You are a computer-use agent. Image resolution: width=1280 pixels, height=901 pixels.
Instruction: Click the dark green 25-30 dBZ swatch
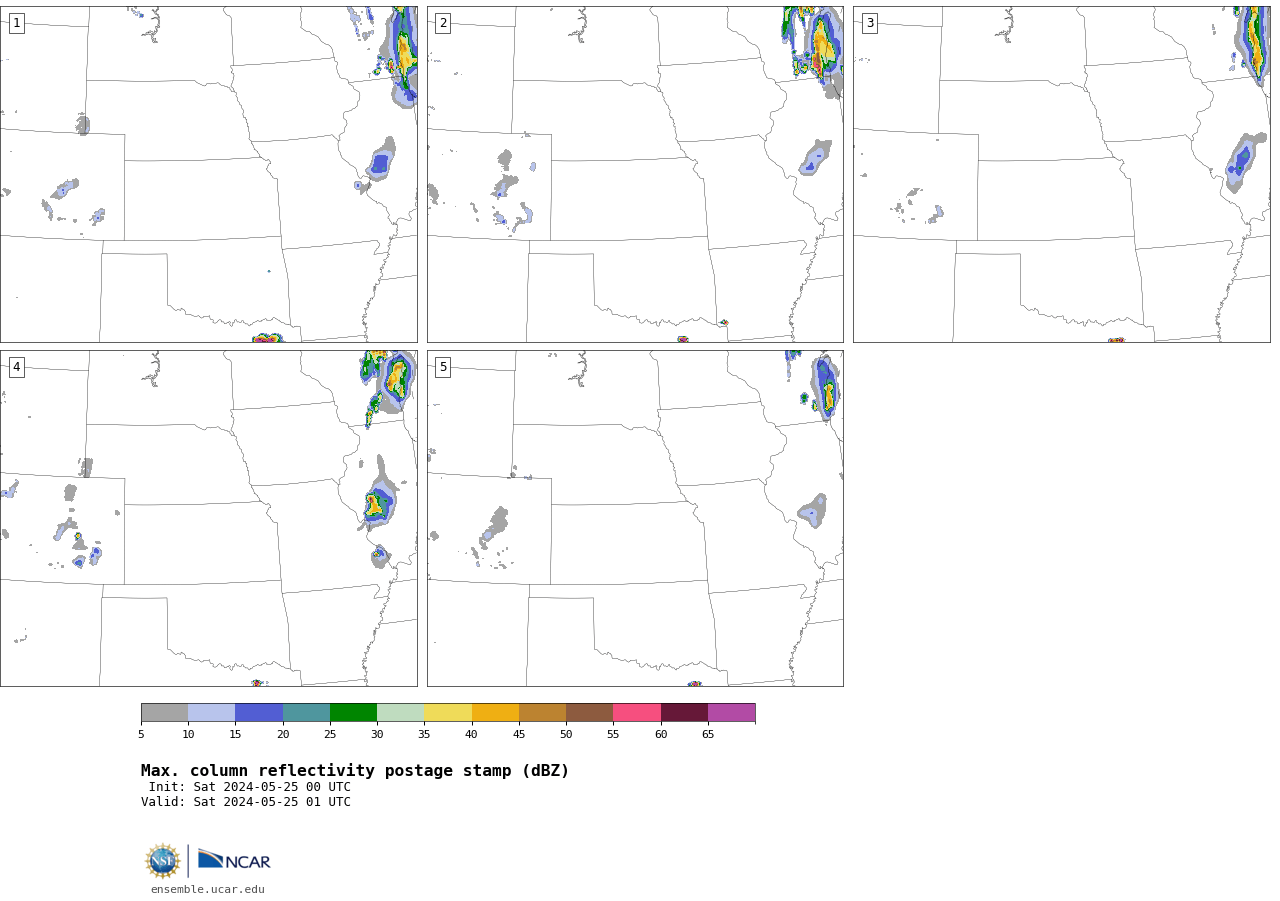point(354,713)
